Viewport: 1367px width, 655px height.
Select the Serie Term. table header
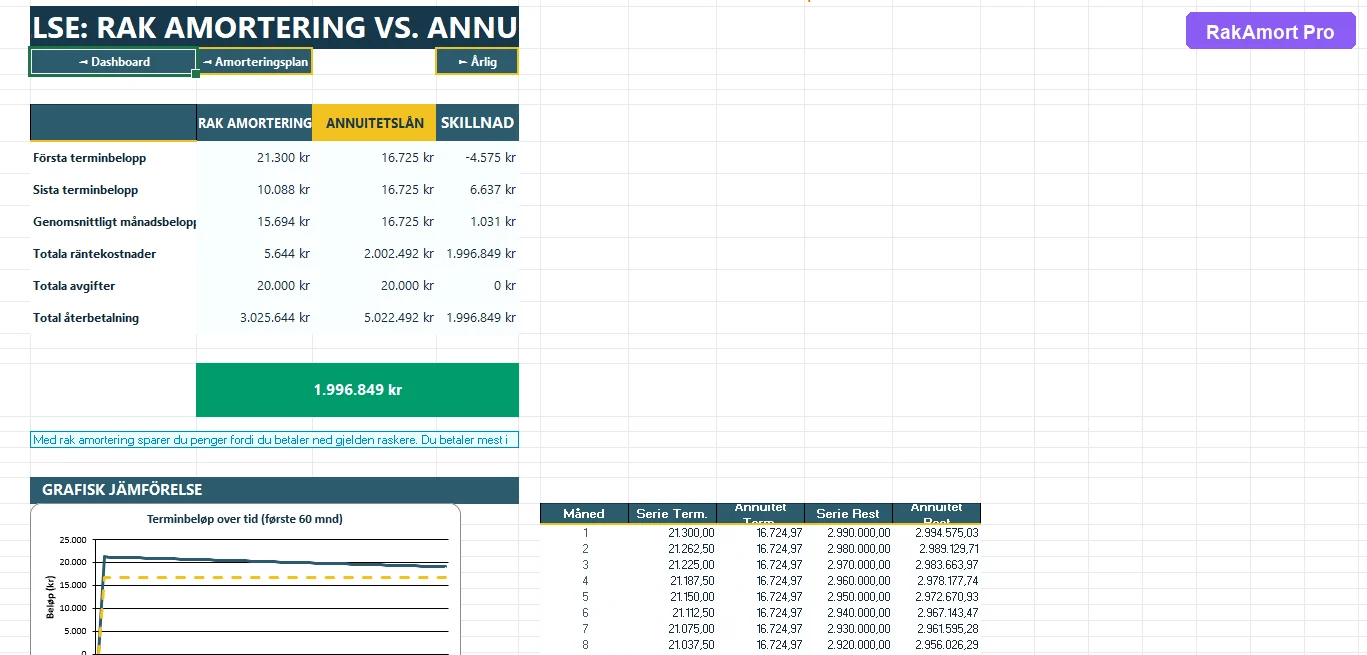point(672,514)
